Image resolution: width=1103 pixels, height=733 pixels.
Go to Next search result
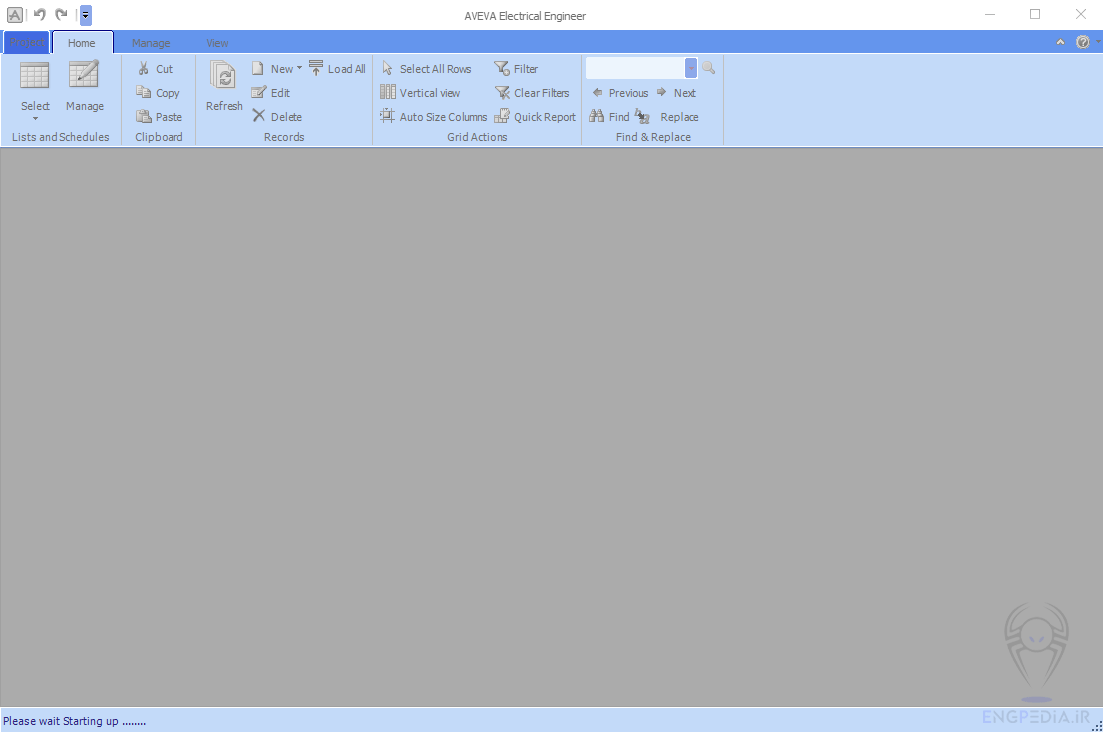click(676, 92)
